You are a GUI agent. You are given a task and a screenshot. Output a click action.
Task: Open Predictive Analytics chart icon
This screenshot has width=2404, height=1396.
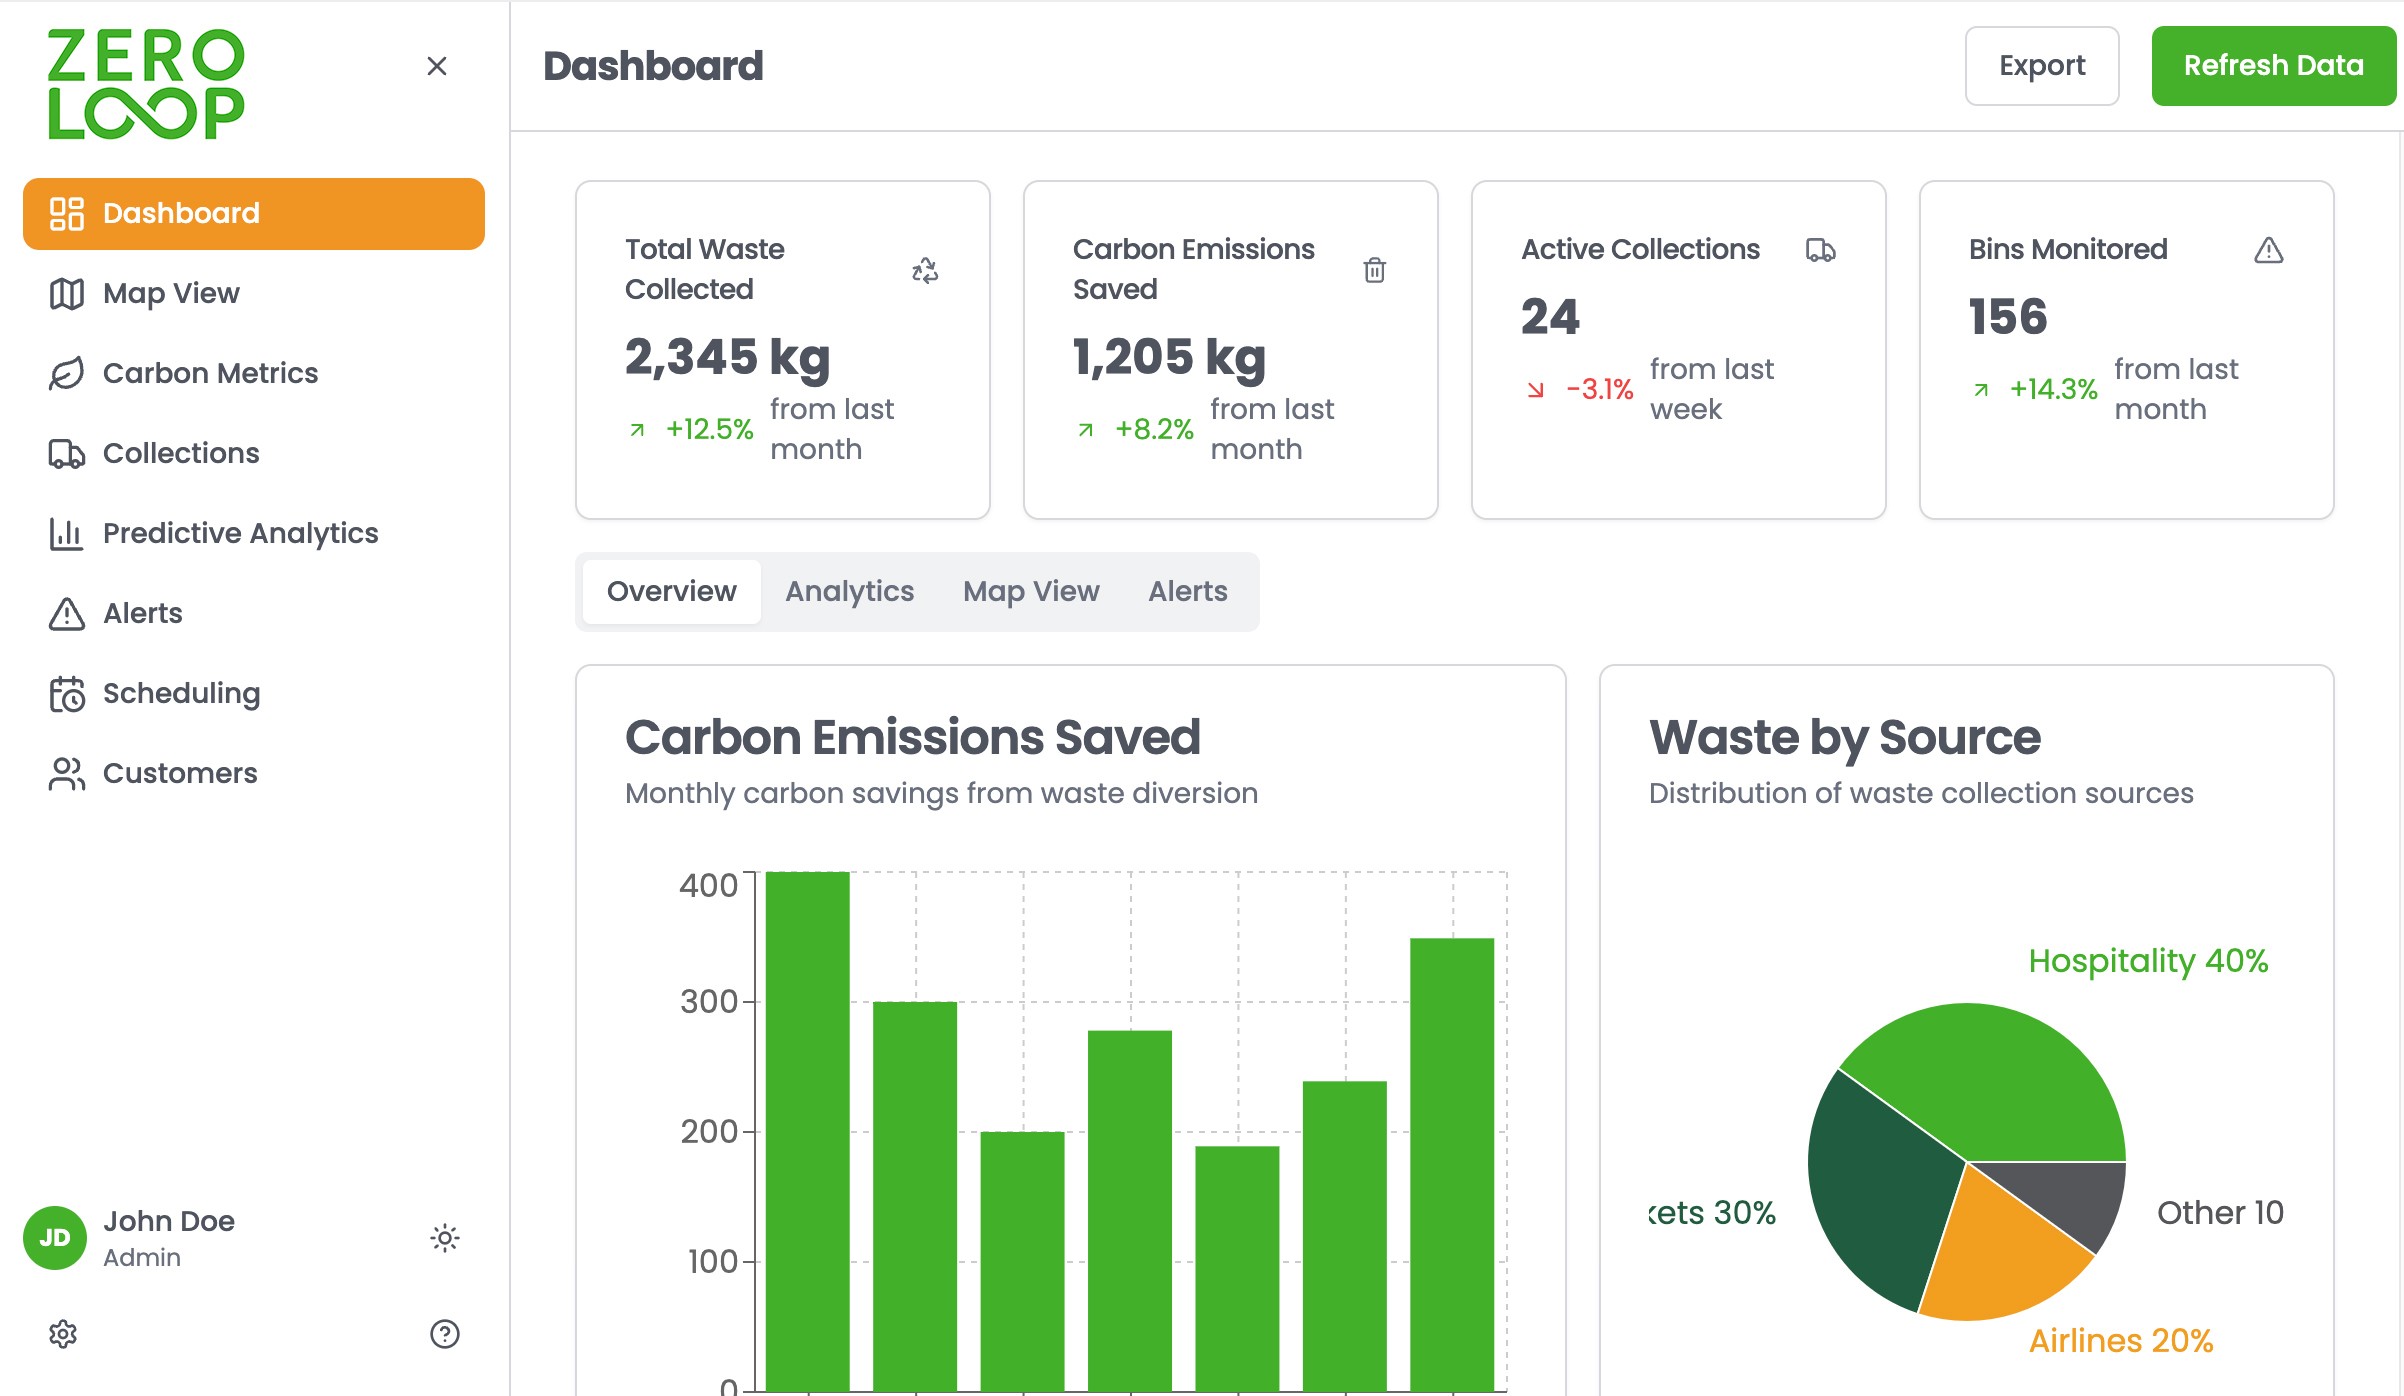(67, 533)
